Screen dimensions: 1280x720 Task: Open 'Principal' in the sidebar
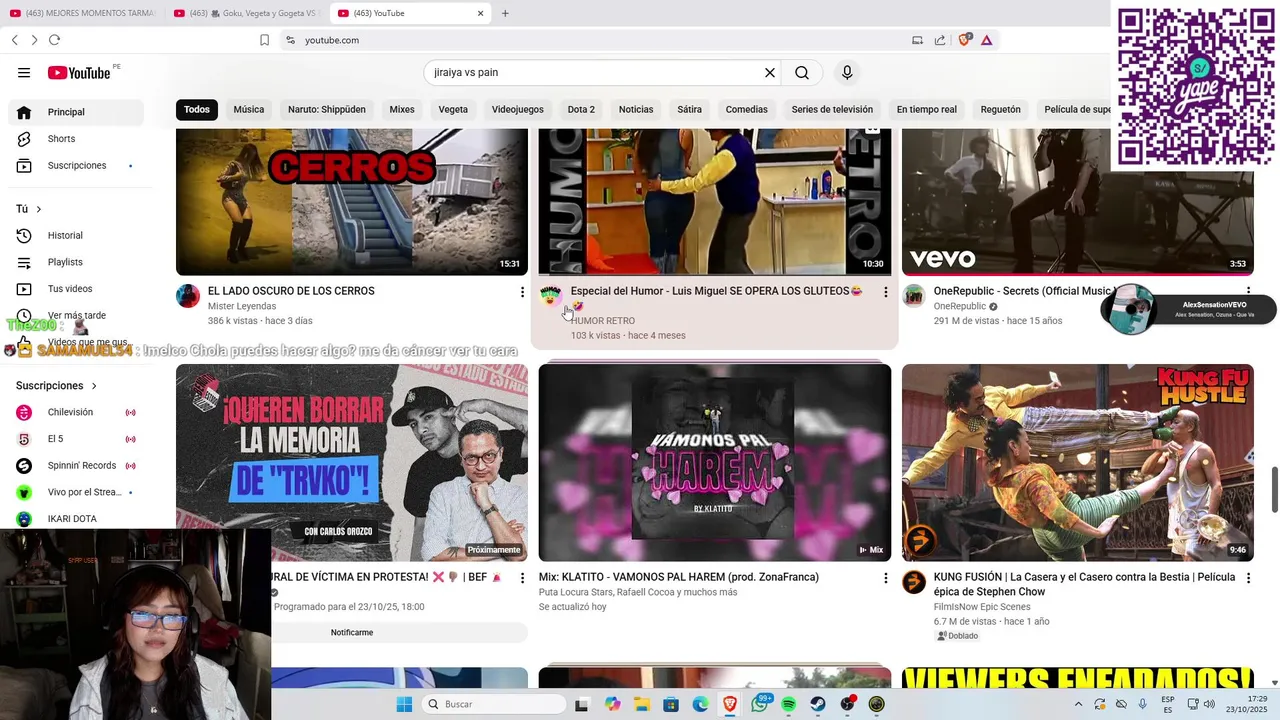click(76, 112)
